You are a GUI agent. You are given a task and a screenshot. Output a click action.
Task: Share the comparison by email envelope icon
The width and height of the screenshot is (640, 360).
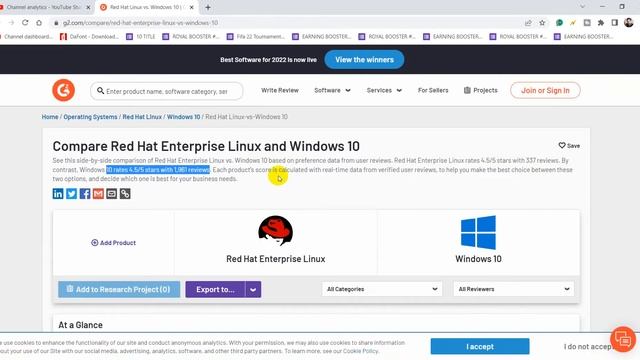click(111, 193)
